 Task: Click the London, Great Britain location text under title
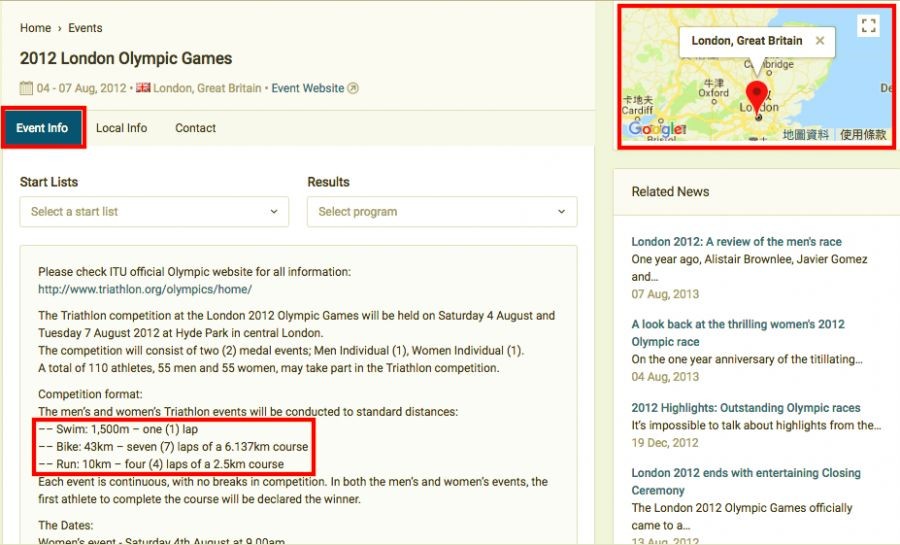coord(207,88)
